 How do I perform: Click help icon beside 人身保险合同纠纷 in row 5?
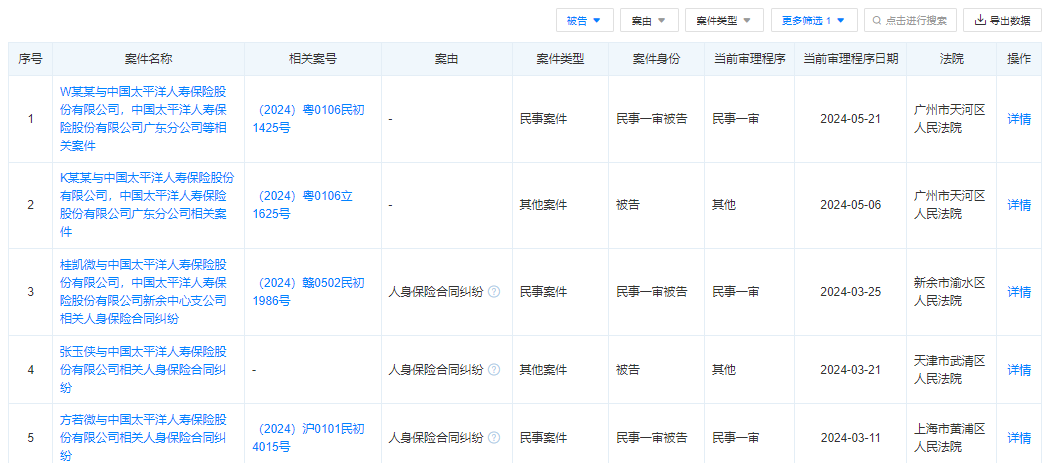tap(494, 438)
